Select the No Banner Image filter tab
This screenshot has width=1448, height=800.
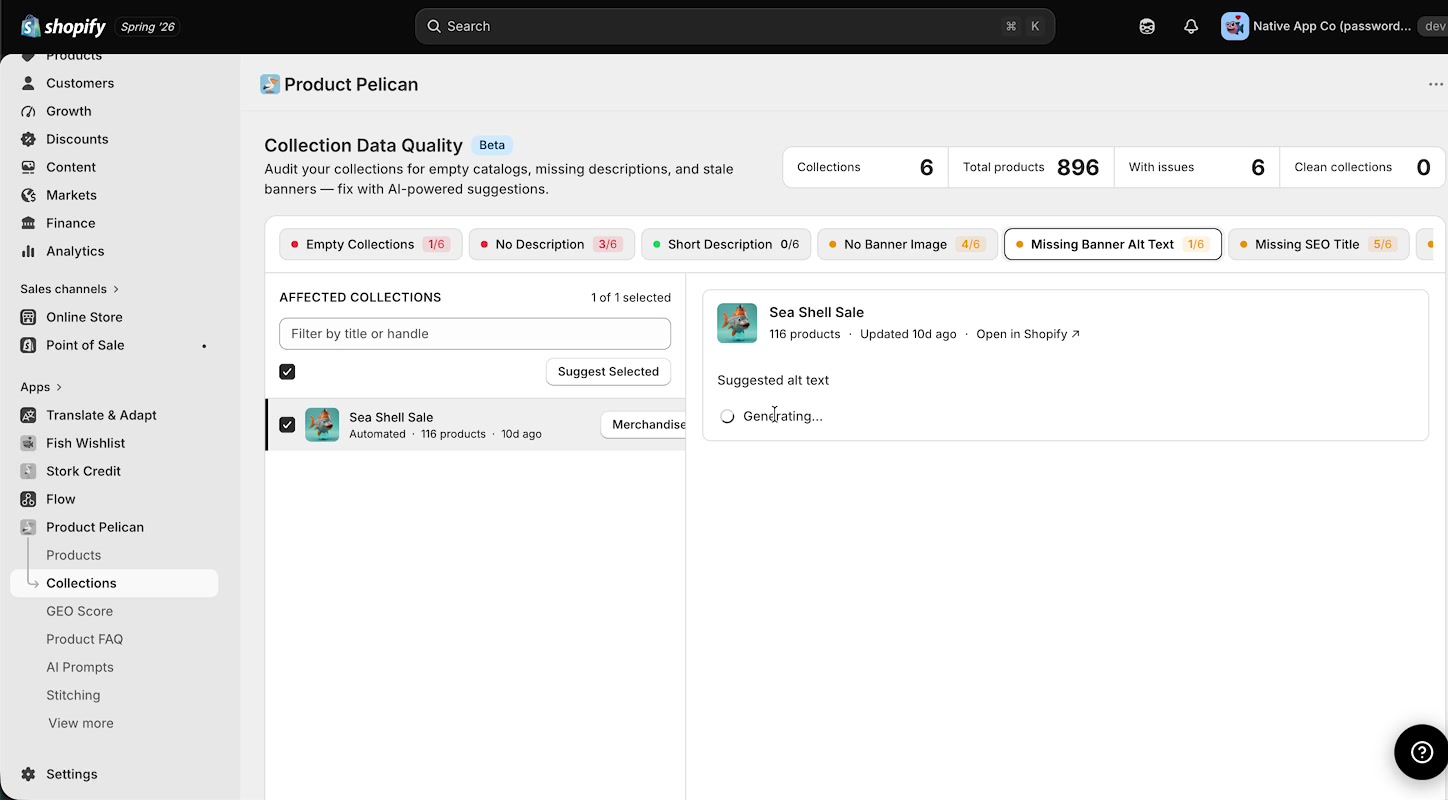click(x=907, y=244)
